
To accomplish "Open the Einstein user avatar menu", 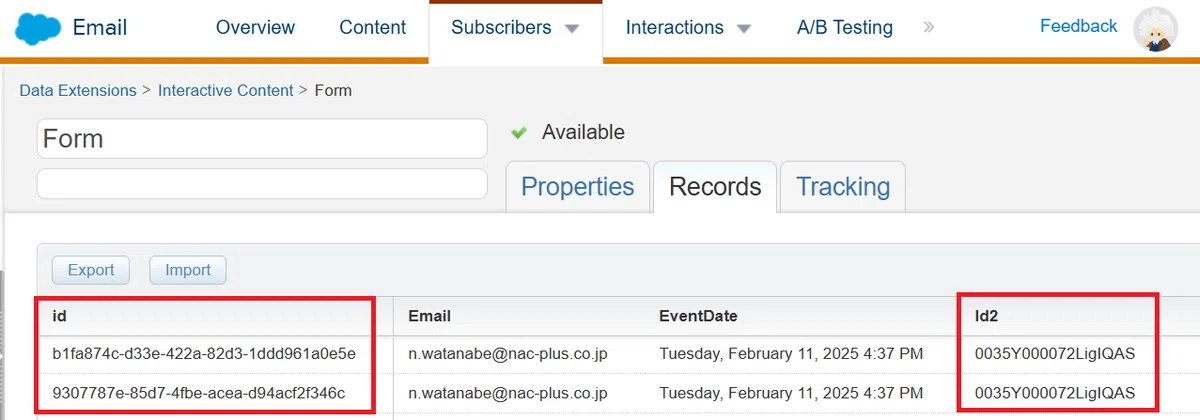I will (1155, 29).
